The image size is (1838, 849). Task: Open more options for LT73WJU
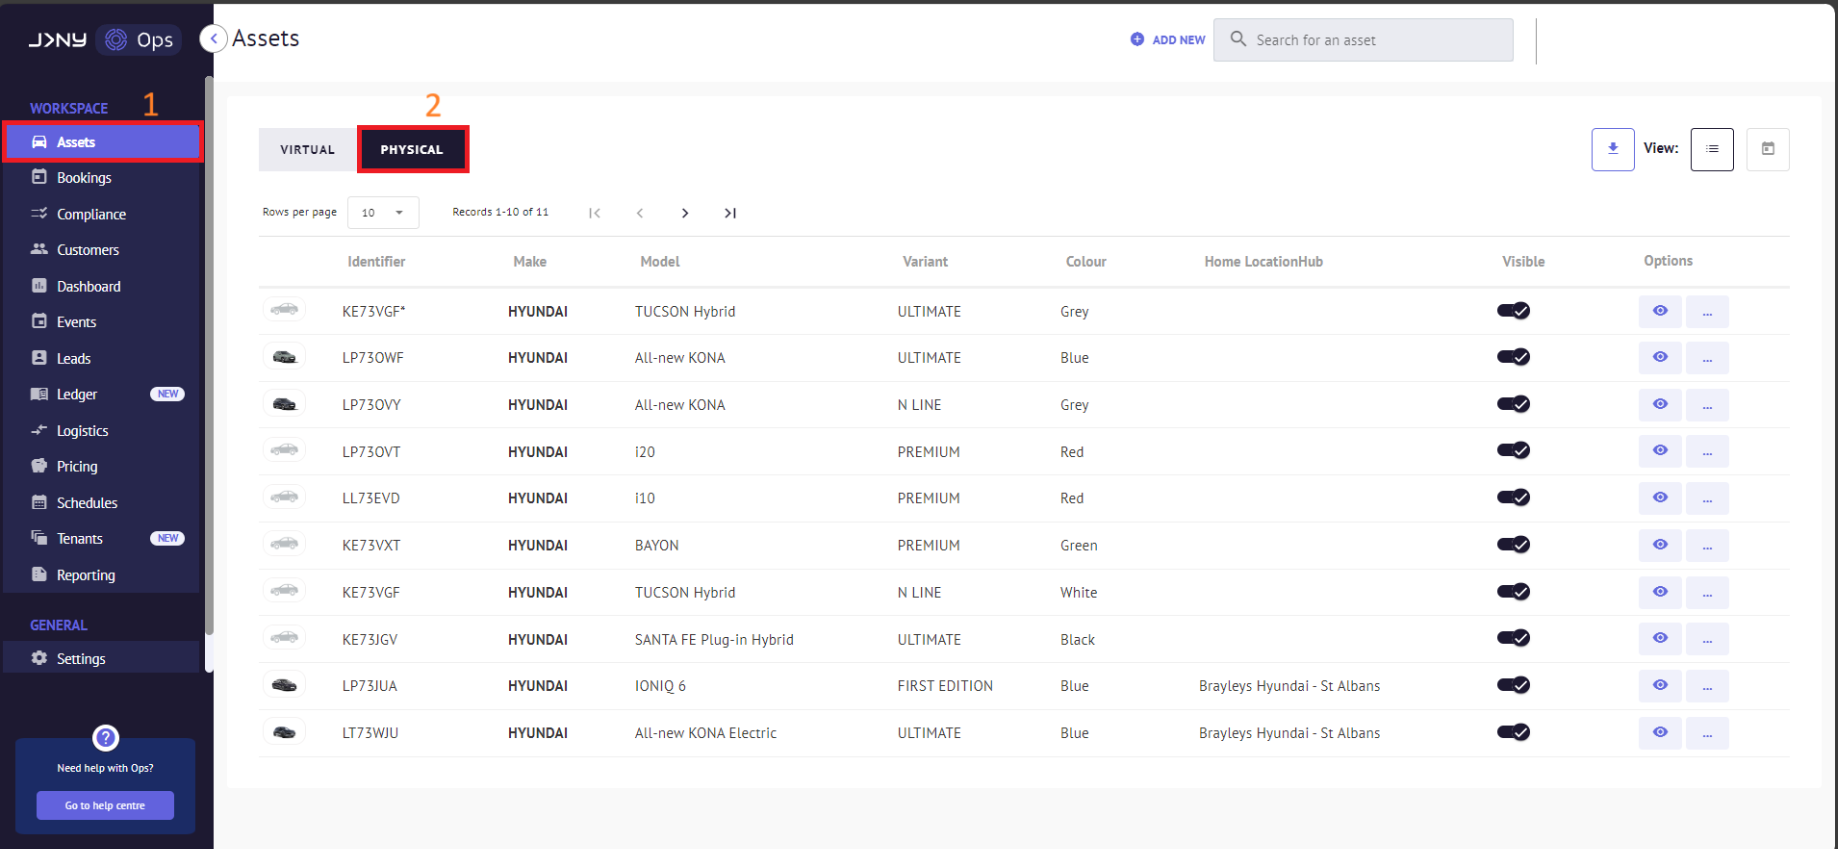point(1707,733)
